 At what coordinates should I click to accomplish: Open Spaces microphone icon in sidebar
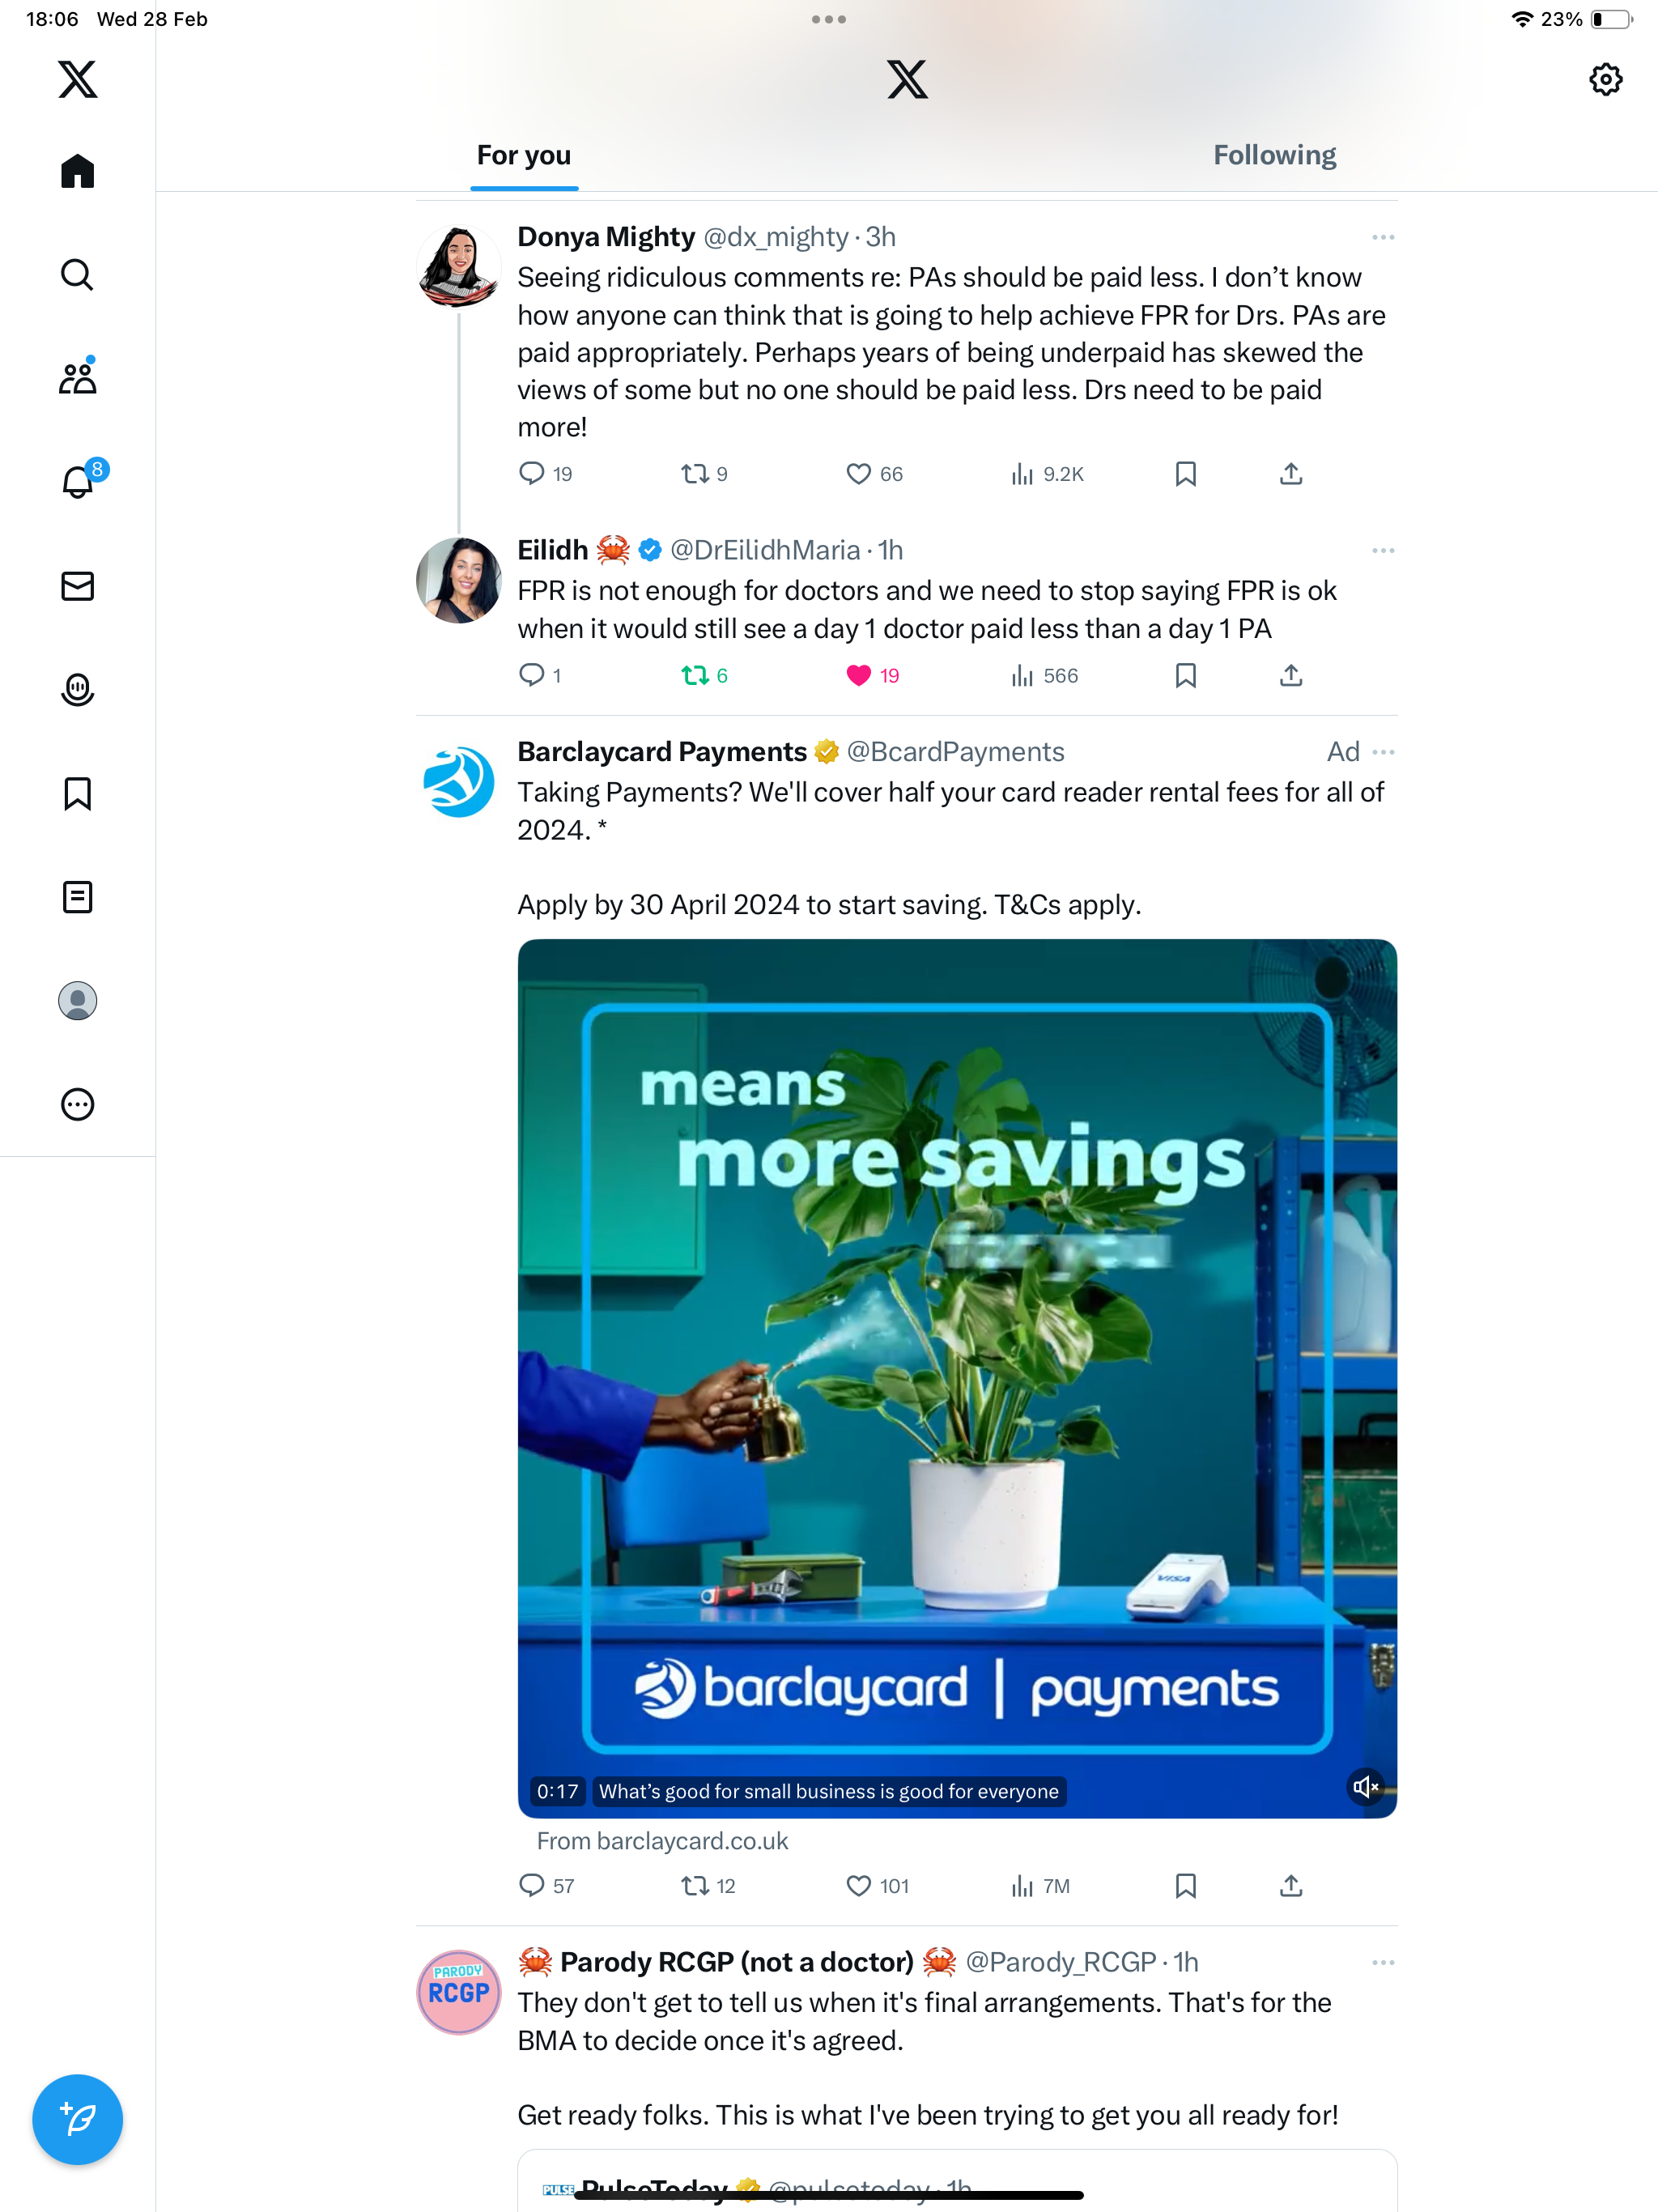pos(77,690)
